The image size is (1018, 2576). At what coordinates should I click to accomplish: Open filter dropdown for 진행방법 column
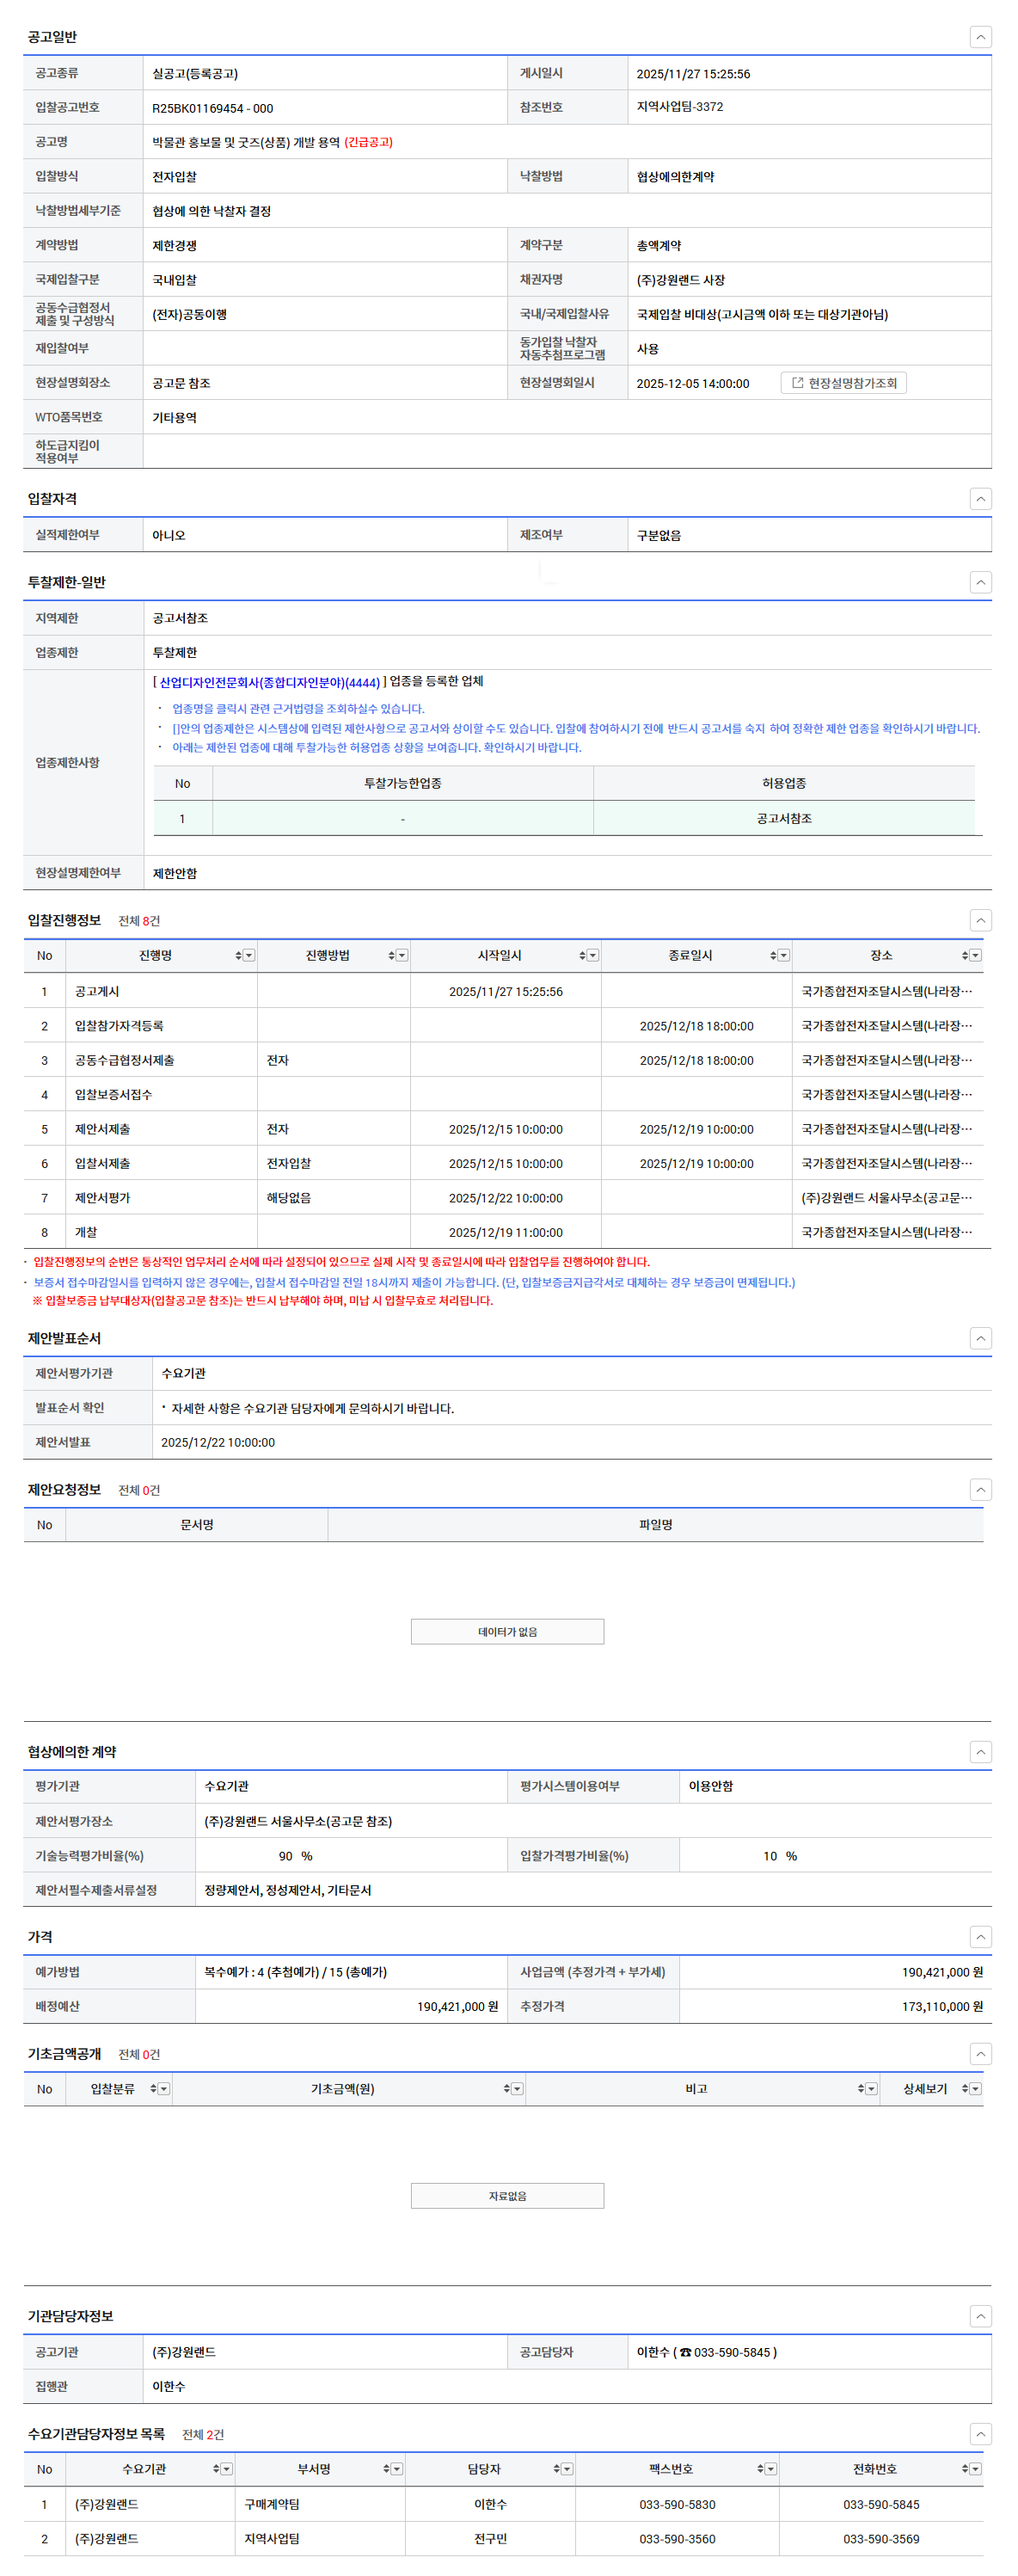[402, 956]
